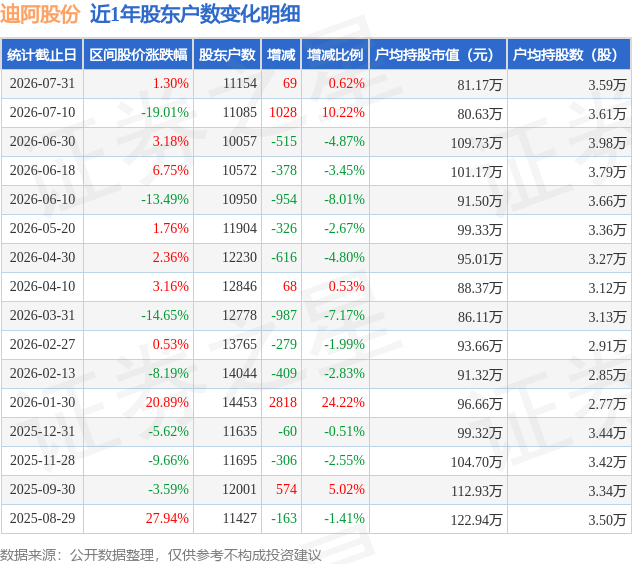Click the 迪阿股份 title text
Viewport: 632px width, 564px height.
coord(40,14)
